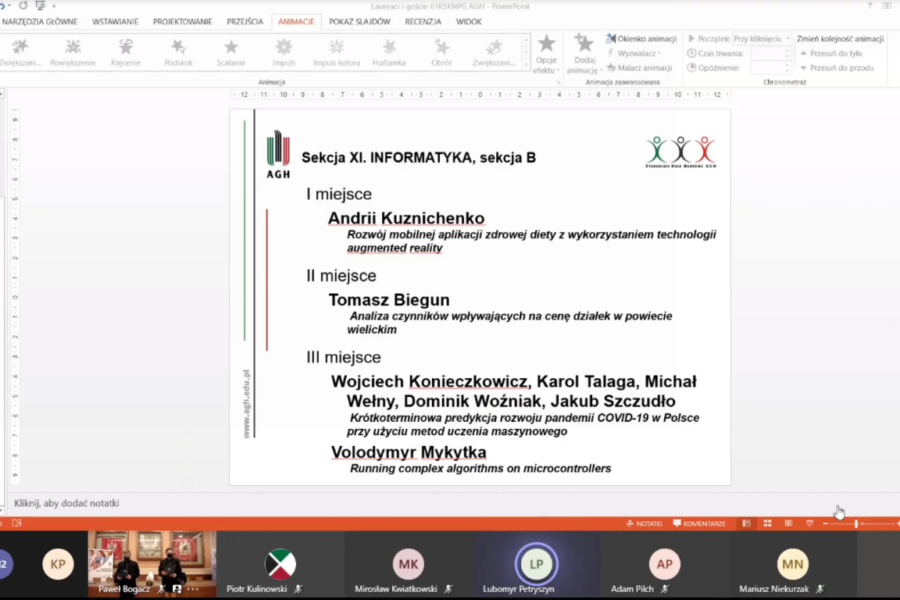The width and height of the screenshot is (900, 600).
Task: Select the Podskok animation effect
Action: (178, 52)
